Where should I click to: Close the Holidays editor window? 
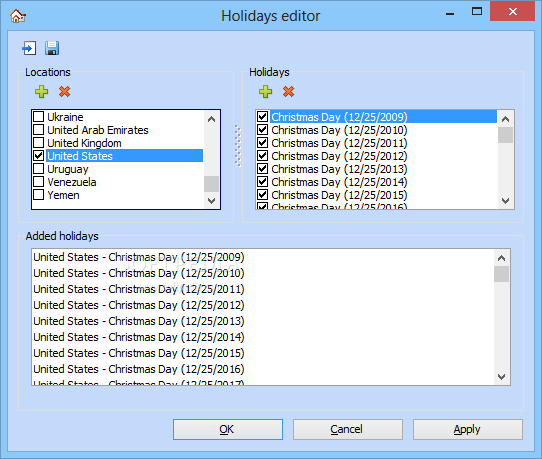513,11
